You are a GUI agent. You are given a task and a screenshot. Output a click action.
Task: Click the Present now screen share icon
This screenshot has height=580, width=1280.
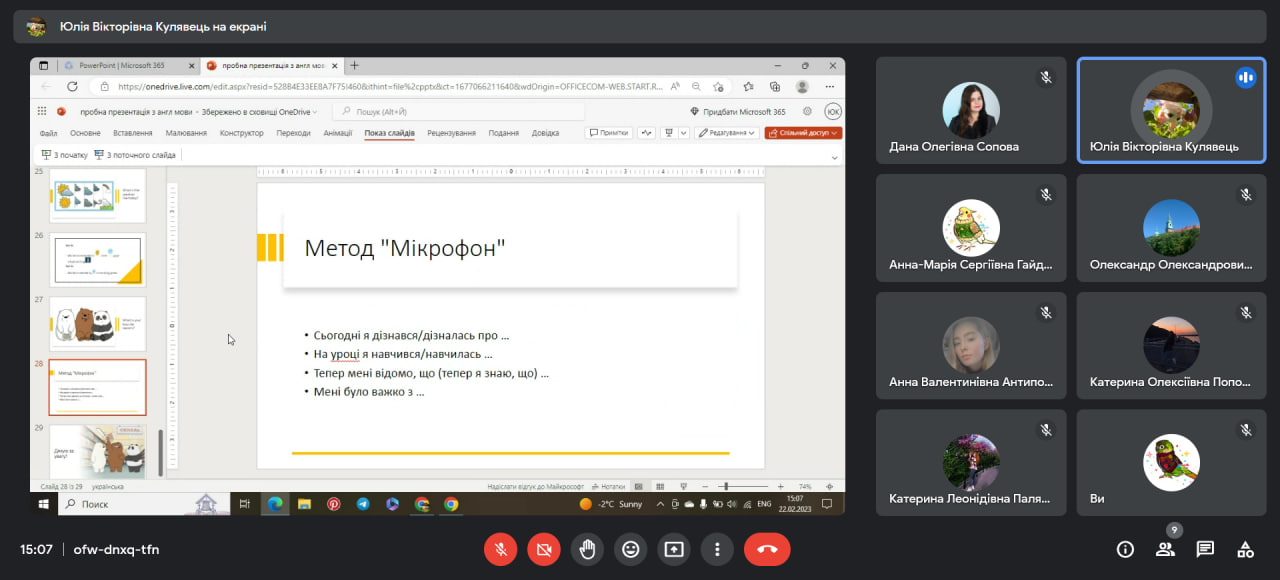pos(674,549)
